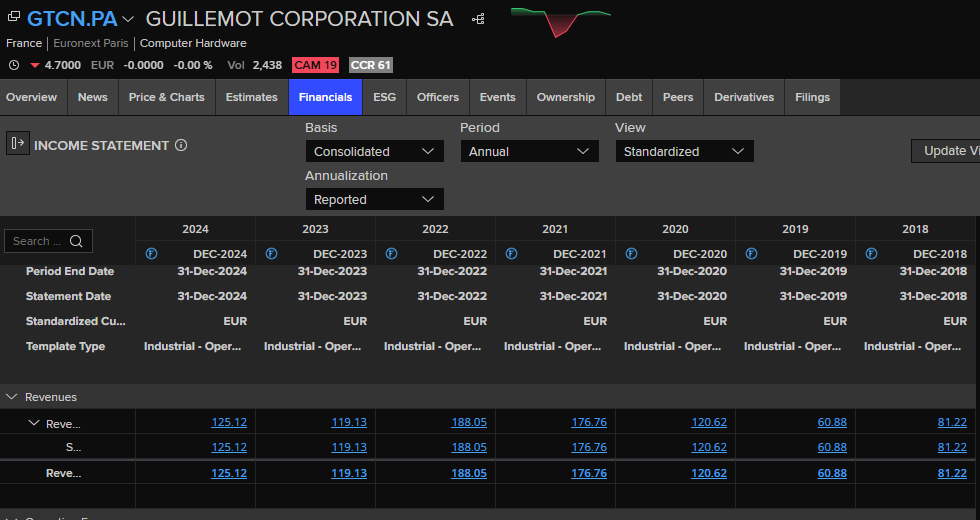Viewport: 980px width, 520px height.
Task: Click the Update View button
Action: point(946,151)
